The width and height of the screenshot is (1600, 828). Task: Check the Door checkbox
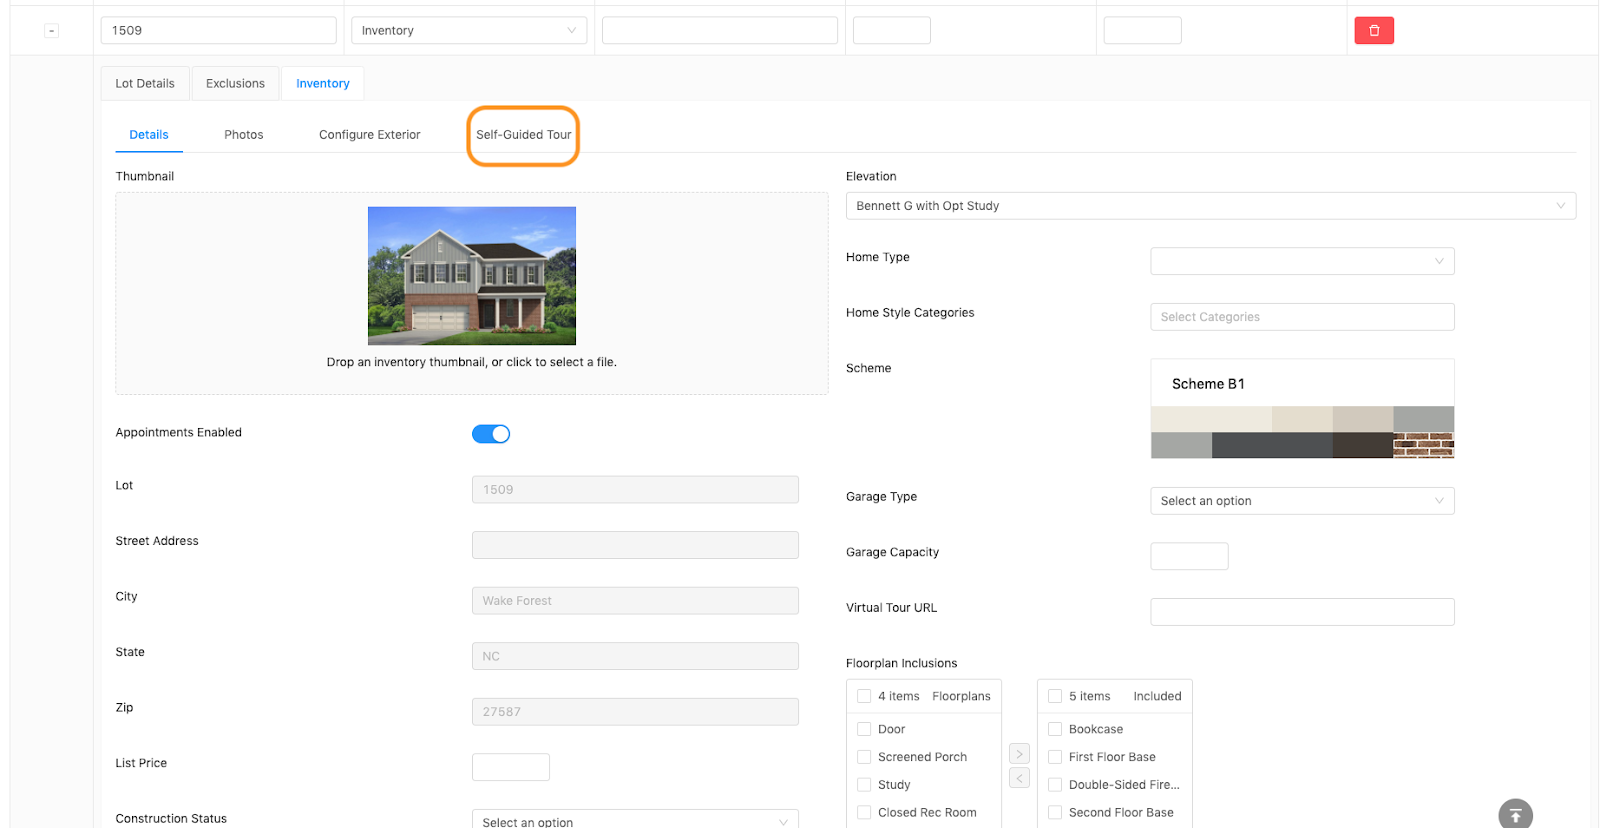(864, 729)
